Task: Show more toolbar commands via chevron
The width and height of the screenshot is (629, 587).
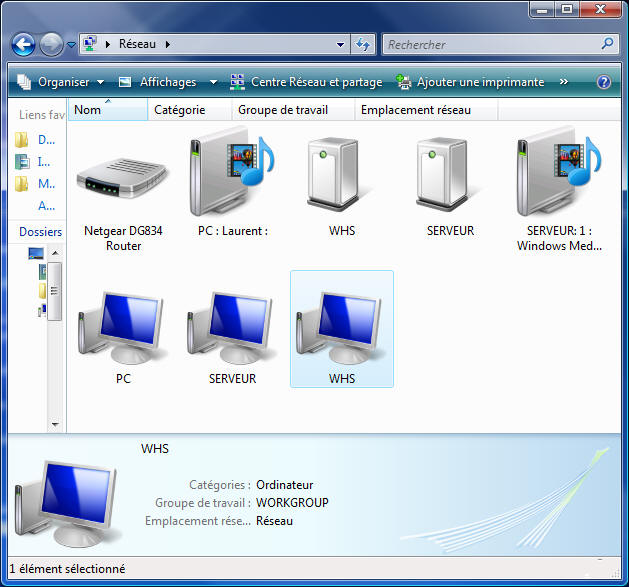Action: click(x=564, y=82)
